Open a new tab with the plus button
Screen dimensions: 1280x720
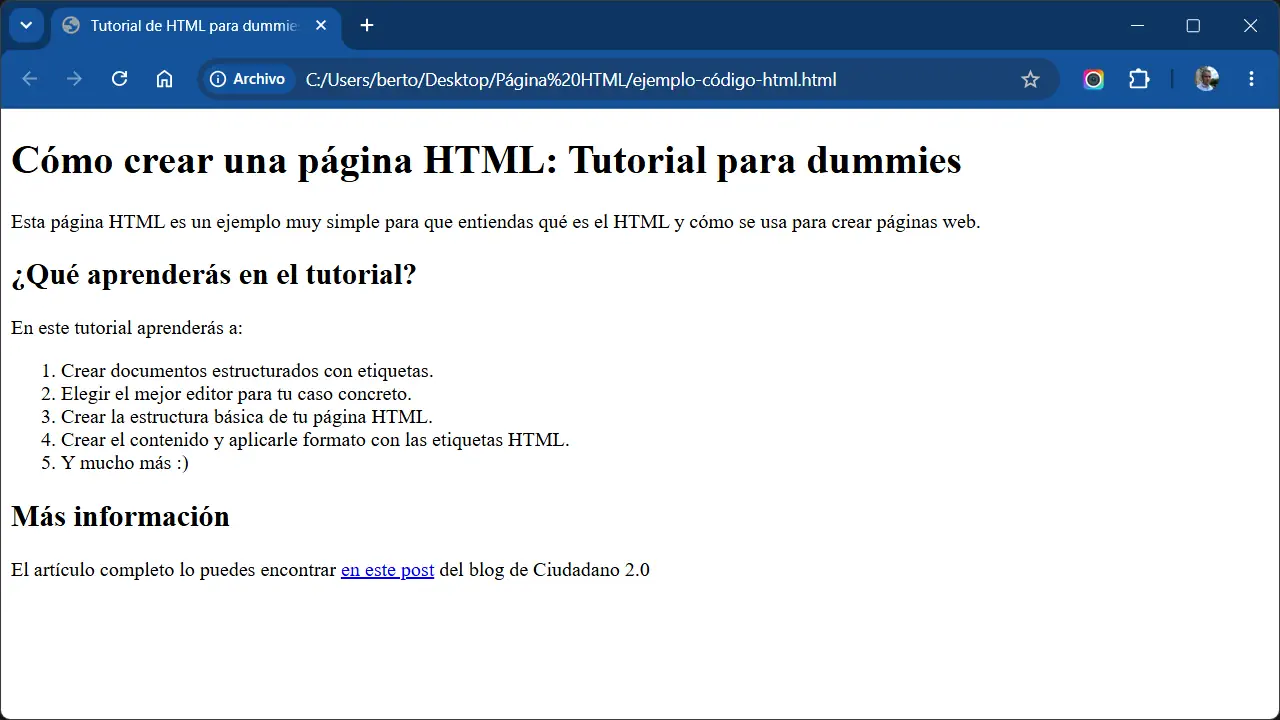click(367, 26)
